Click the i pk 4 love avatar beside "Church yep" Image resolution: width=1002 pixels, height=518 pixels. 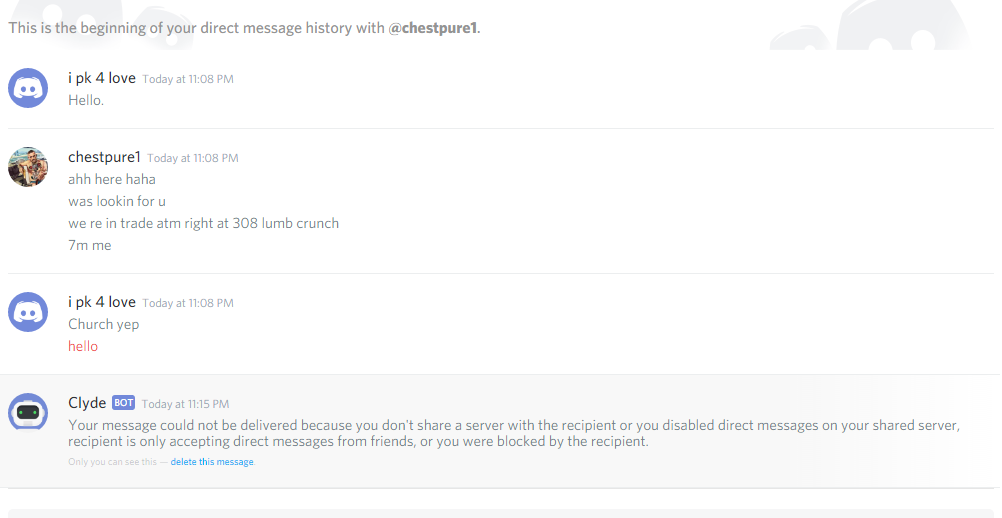pos(28,312)
